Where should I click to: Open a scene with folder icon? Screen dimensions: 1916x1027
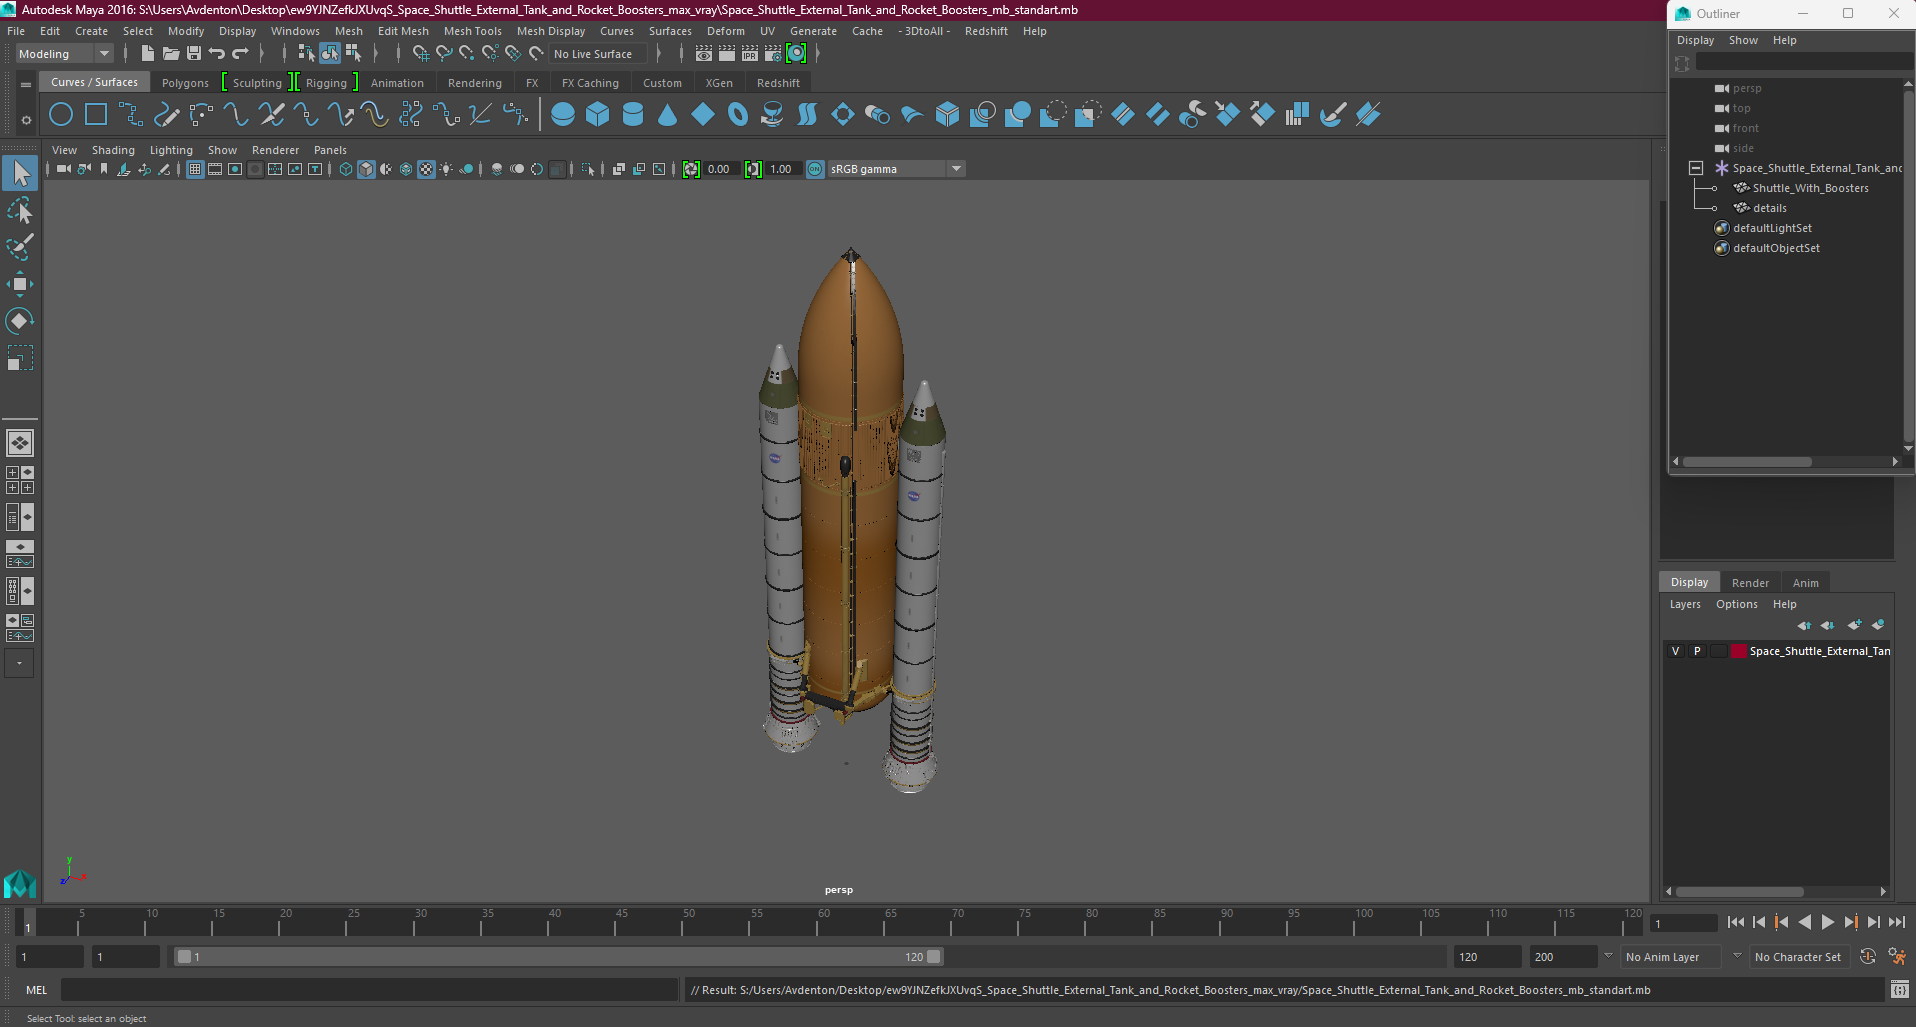171,54
